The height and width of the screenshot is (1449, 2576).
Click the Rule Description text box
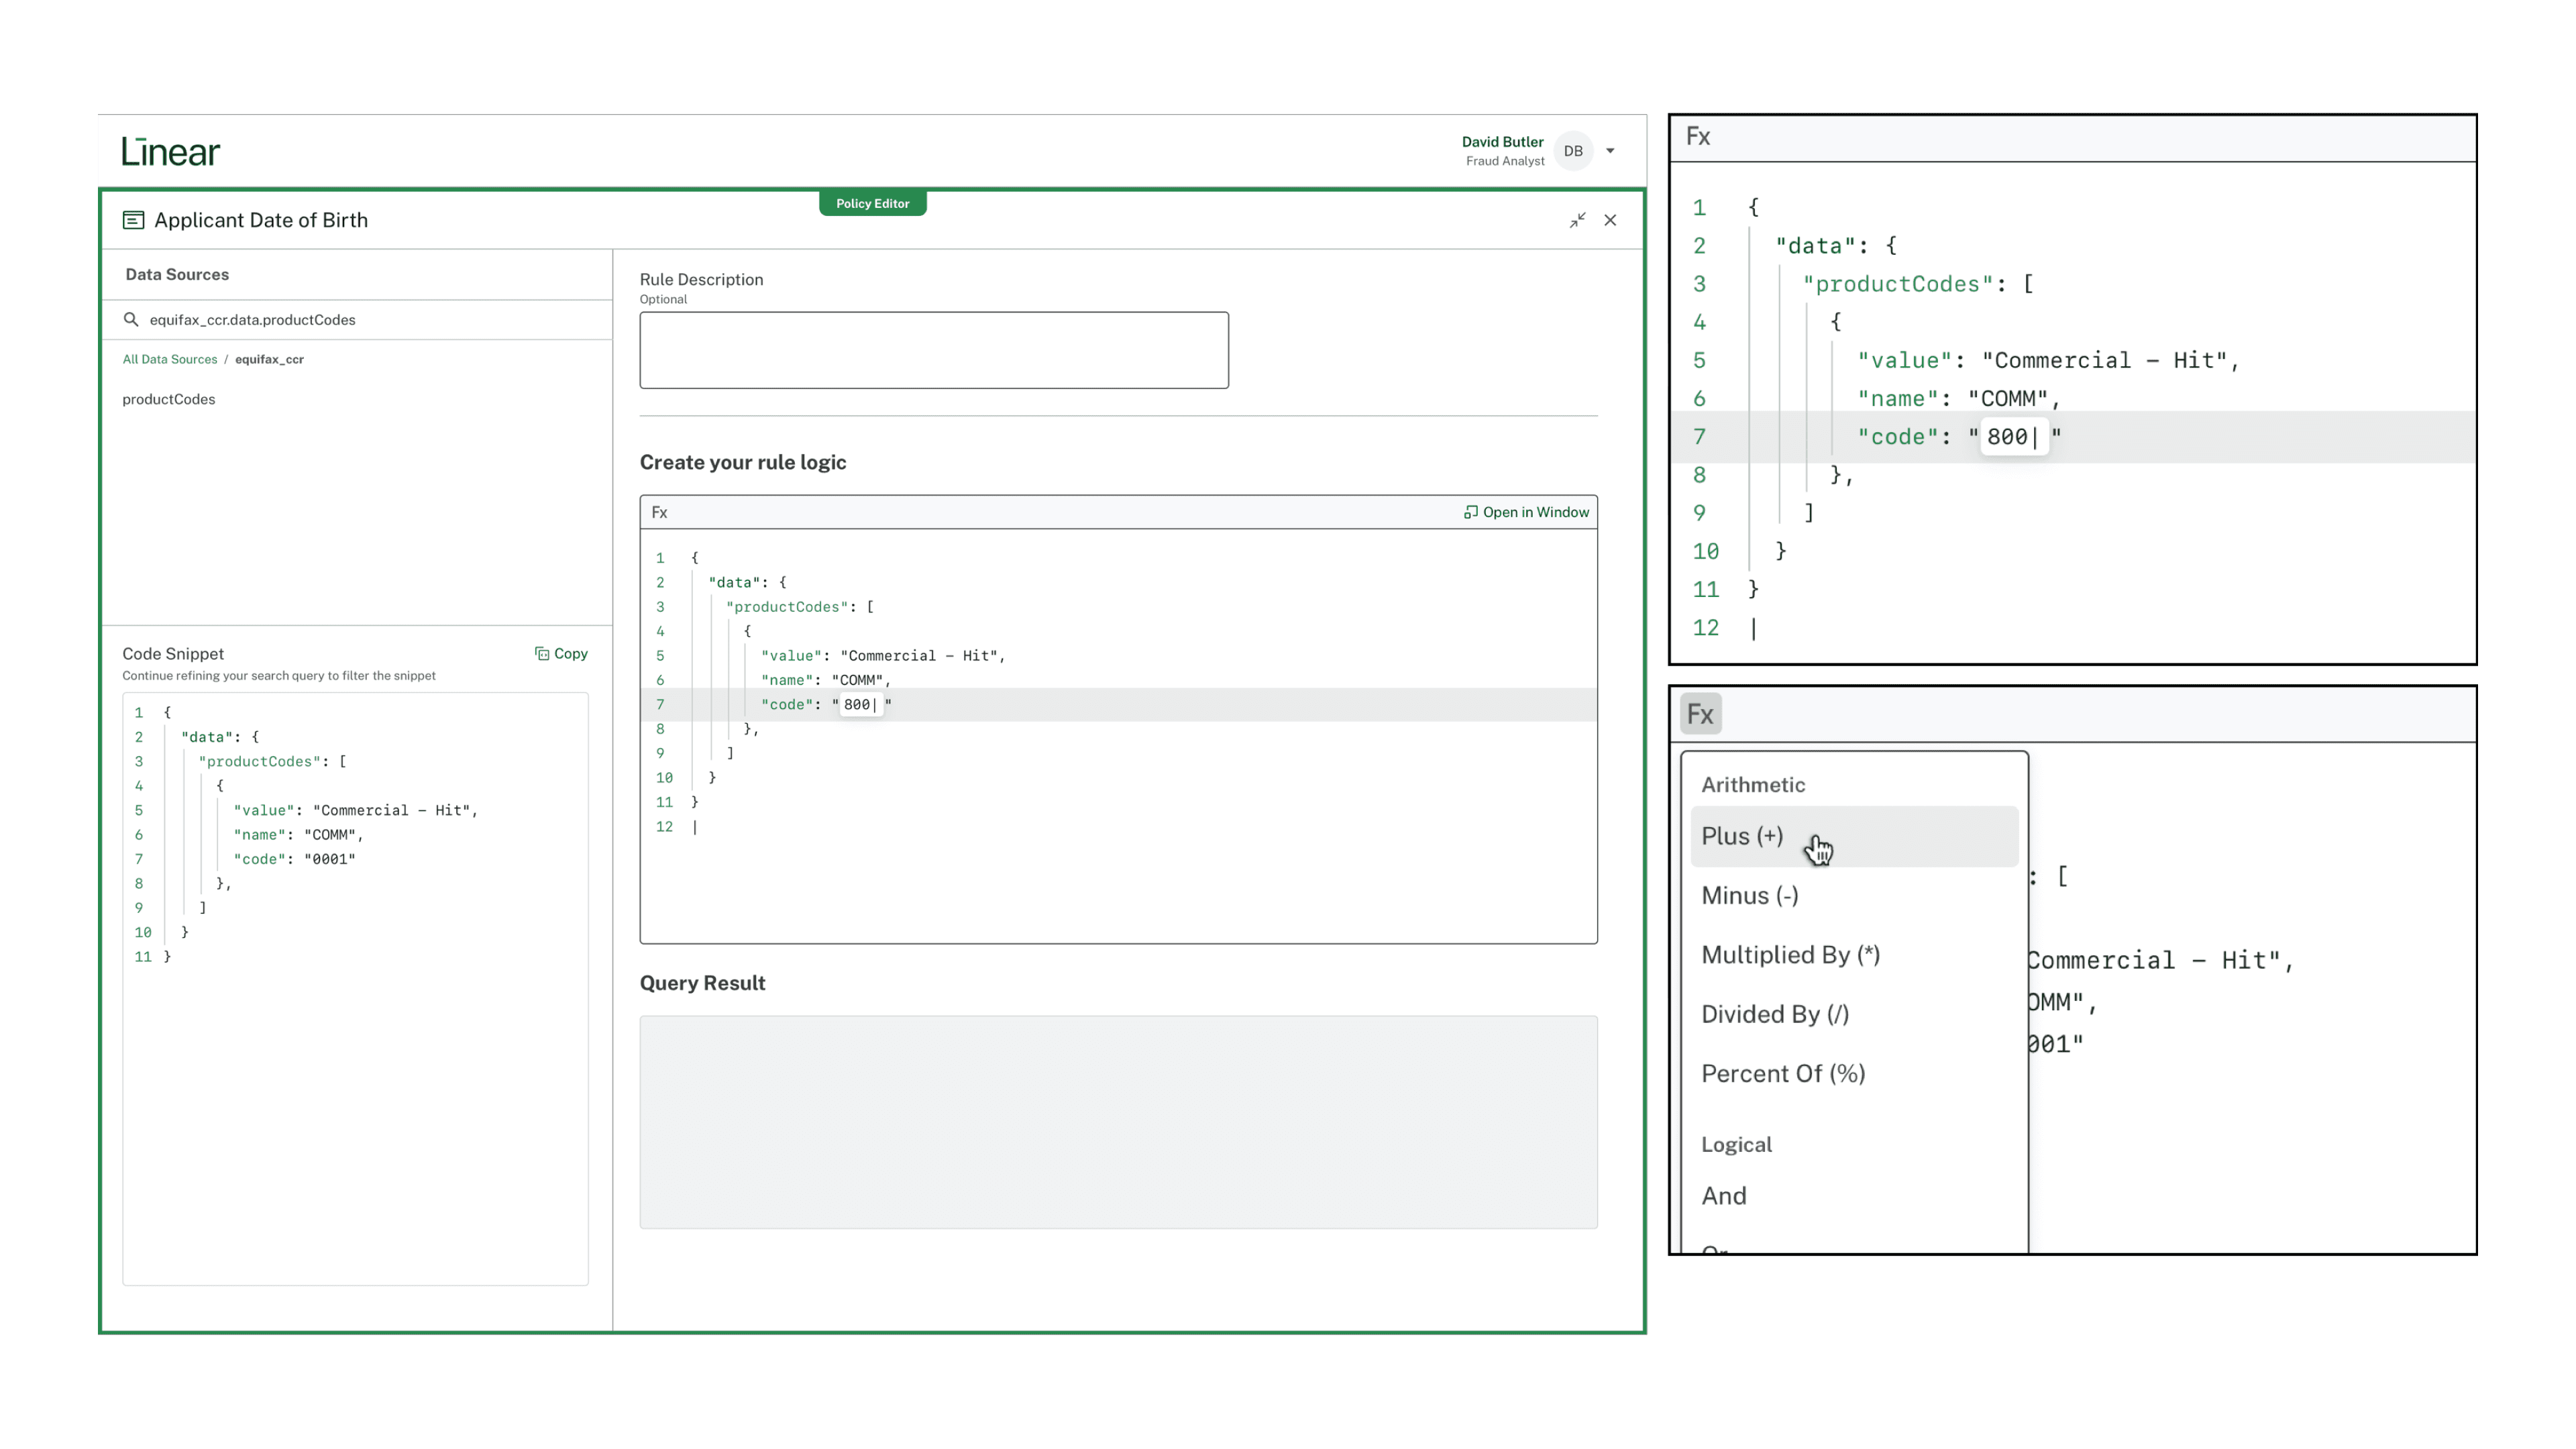(933, 350)
